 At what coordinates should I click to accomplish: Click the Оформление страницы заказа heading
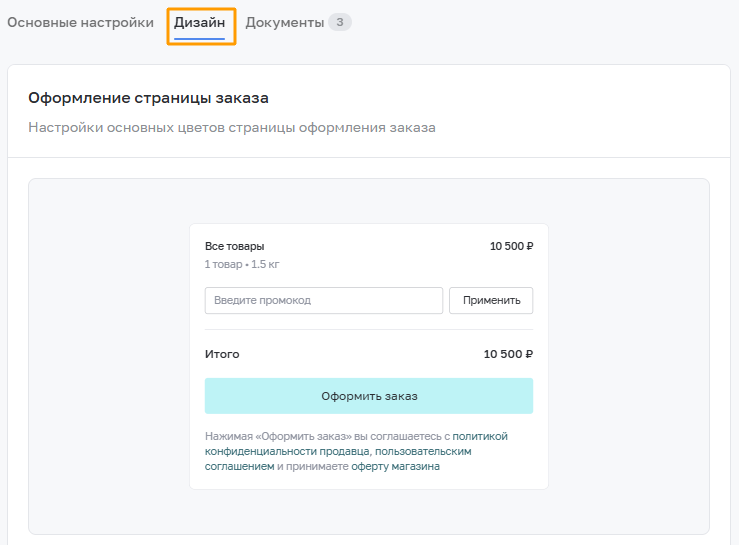point(148,98)
